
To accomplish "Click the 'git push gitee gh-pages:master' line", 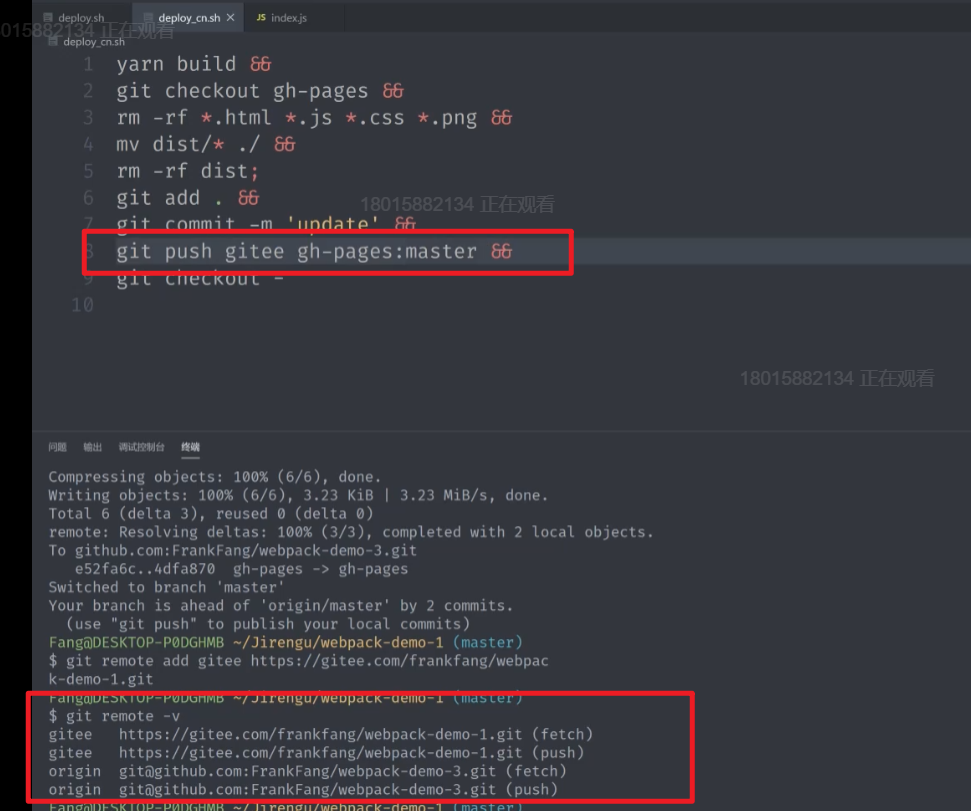I will [x=315, y=251].
